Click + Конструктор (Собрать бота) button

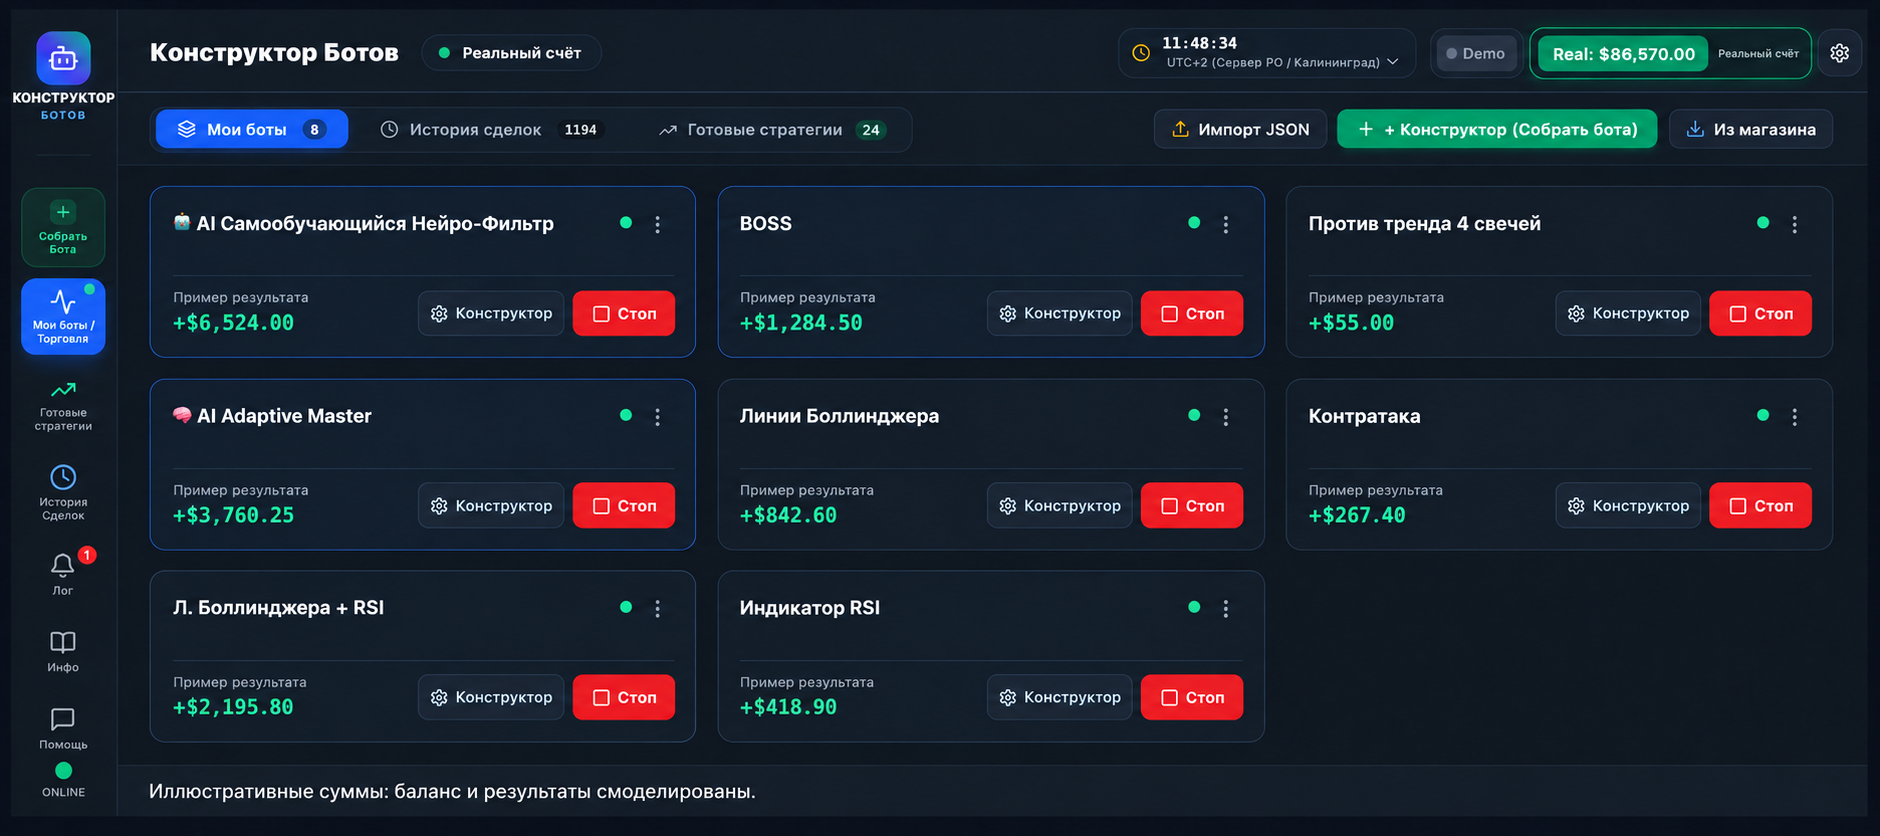coord(1497,129)
